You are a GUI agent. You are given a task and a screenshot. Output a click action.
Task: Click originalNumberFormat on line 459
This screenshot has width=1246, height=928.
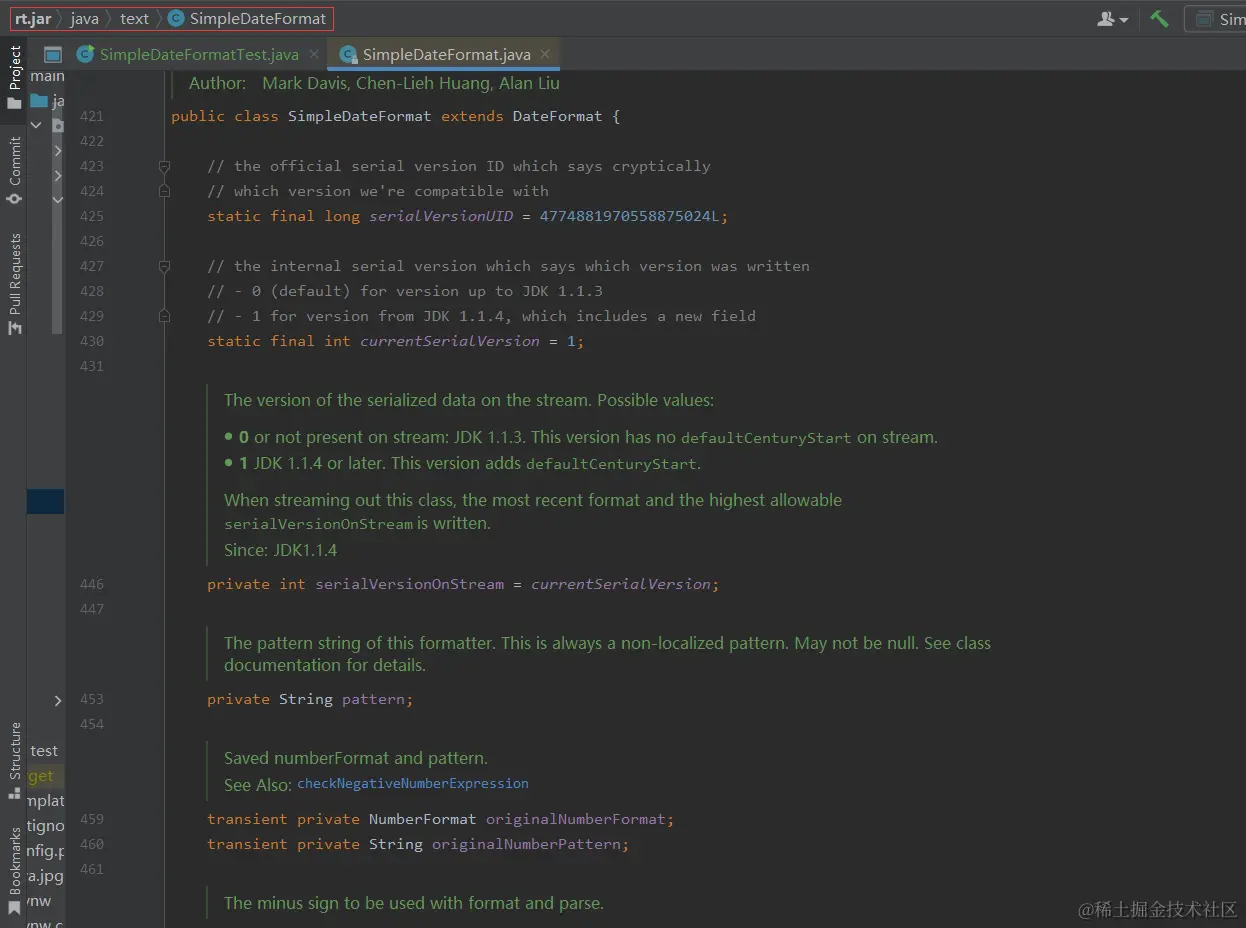pos(576,819)
